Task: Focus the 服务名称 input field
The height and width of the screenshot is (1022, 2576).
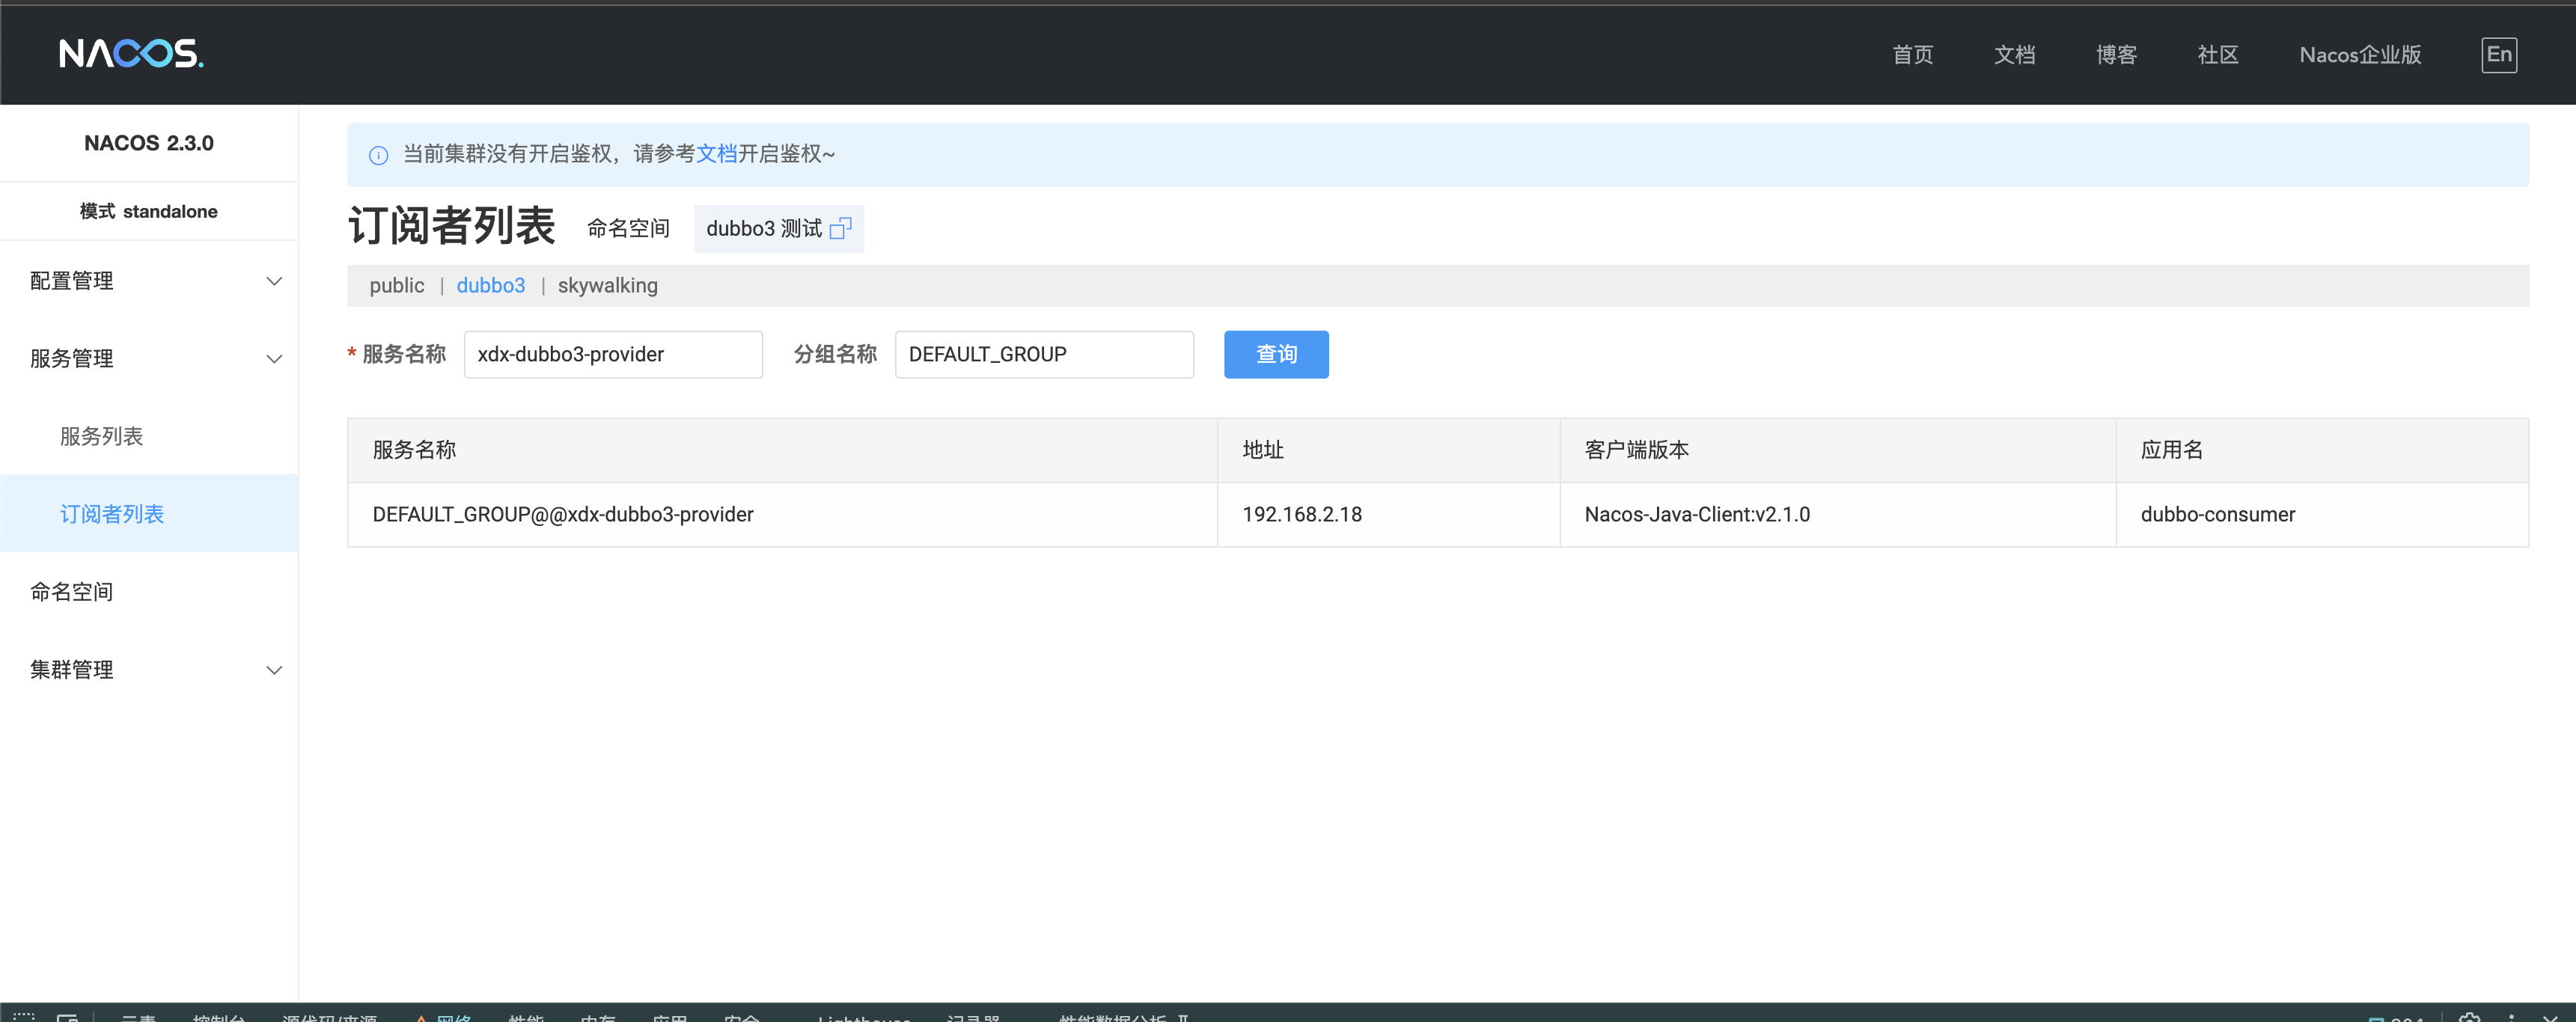Action: (612, 355)
